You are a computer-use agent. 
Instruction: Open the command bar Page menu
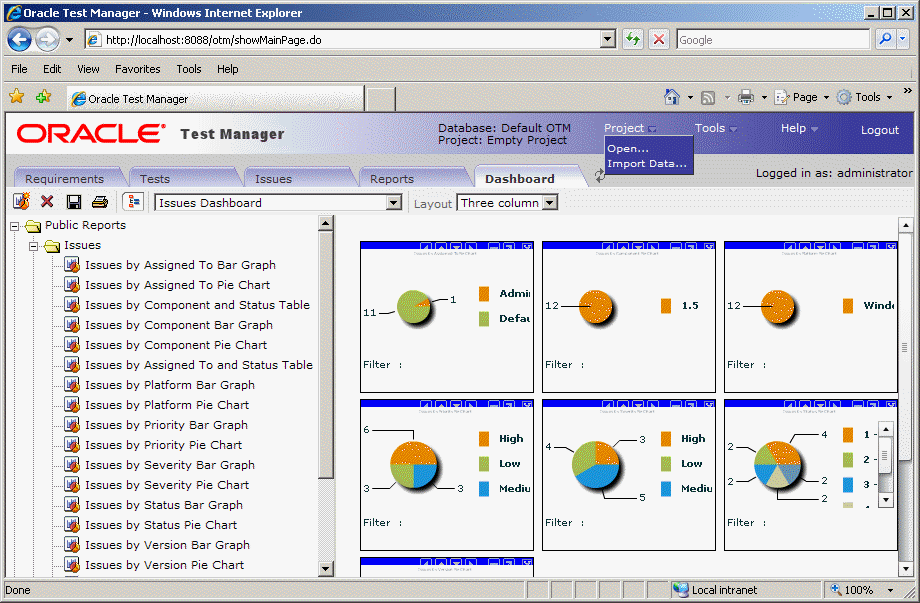click(x=801, y=97)
